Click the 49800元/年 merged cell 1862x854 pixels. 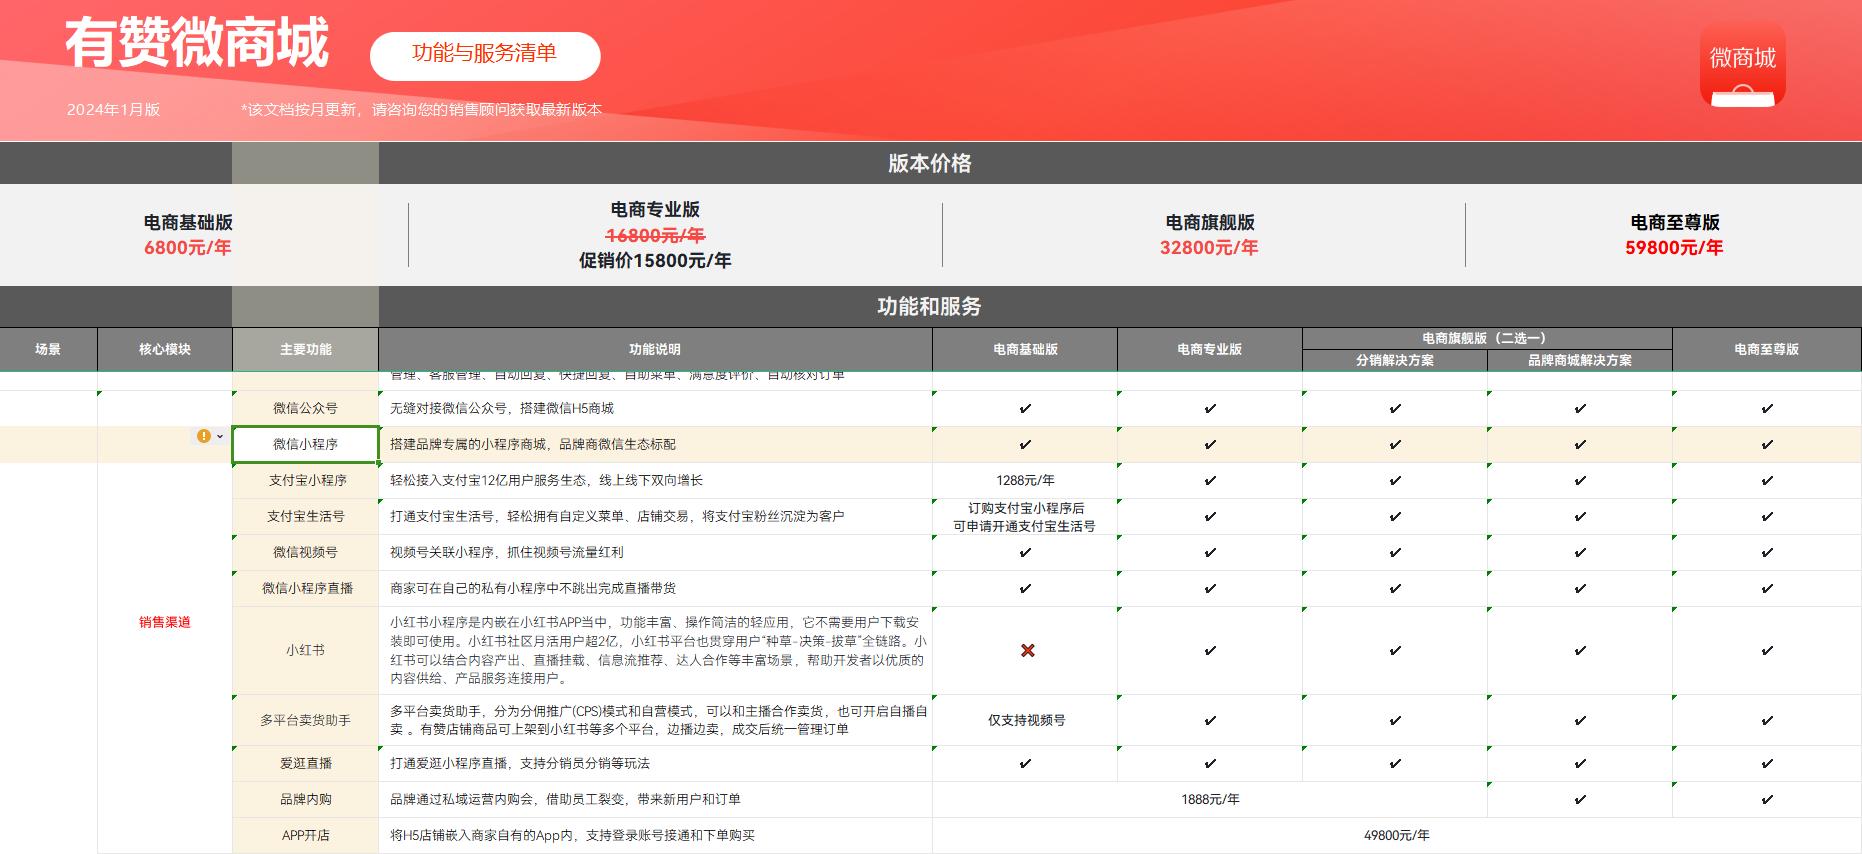pos(1397,835)
